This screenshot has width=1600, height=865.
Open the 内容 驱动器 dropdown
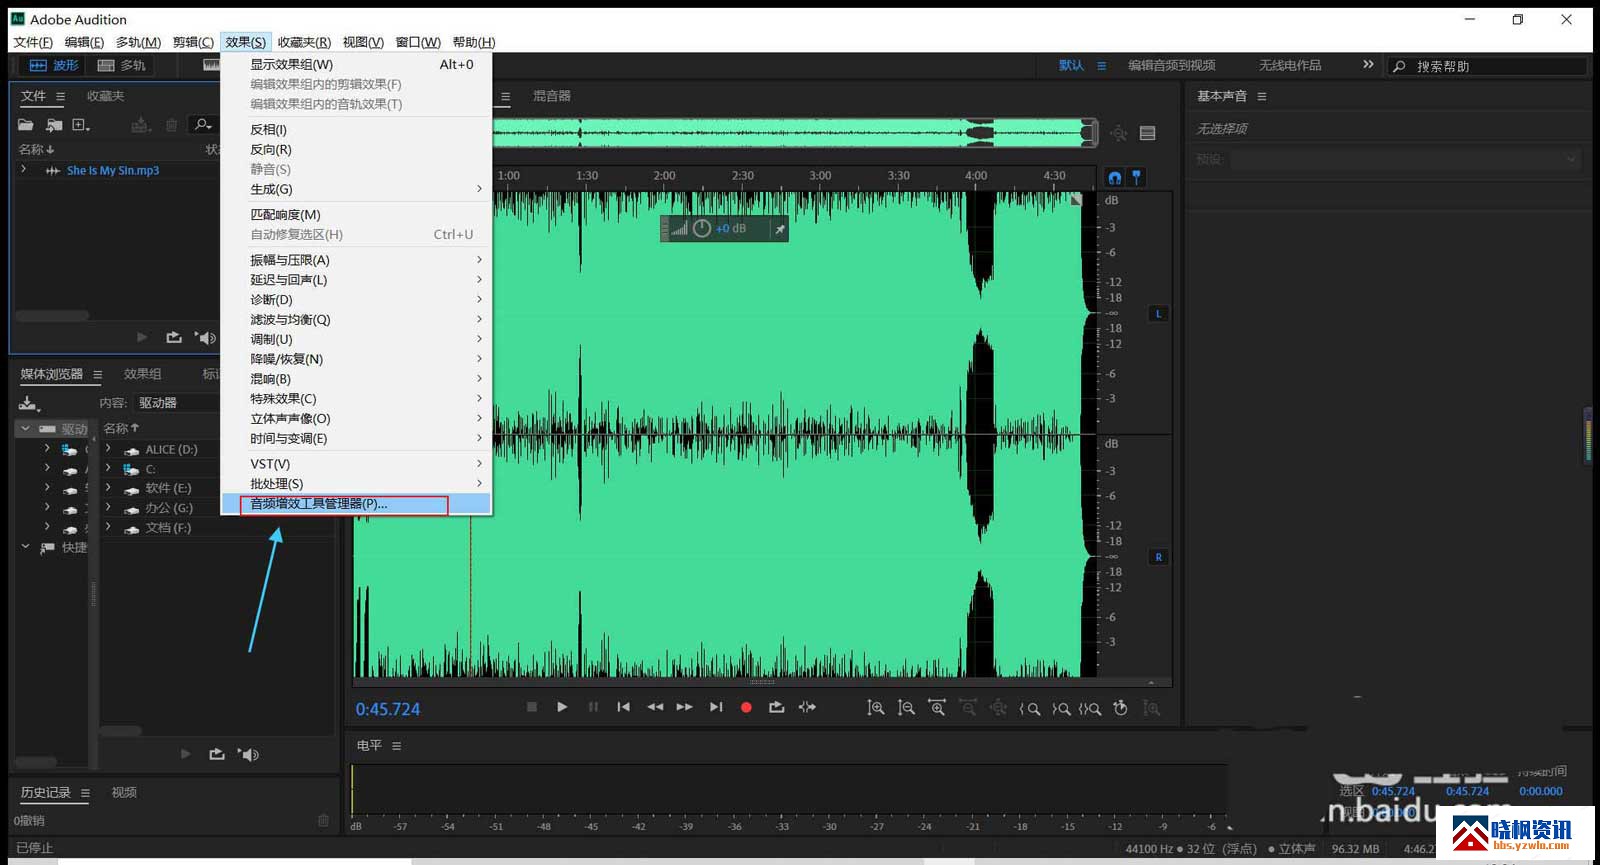[x=176, y=403]
